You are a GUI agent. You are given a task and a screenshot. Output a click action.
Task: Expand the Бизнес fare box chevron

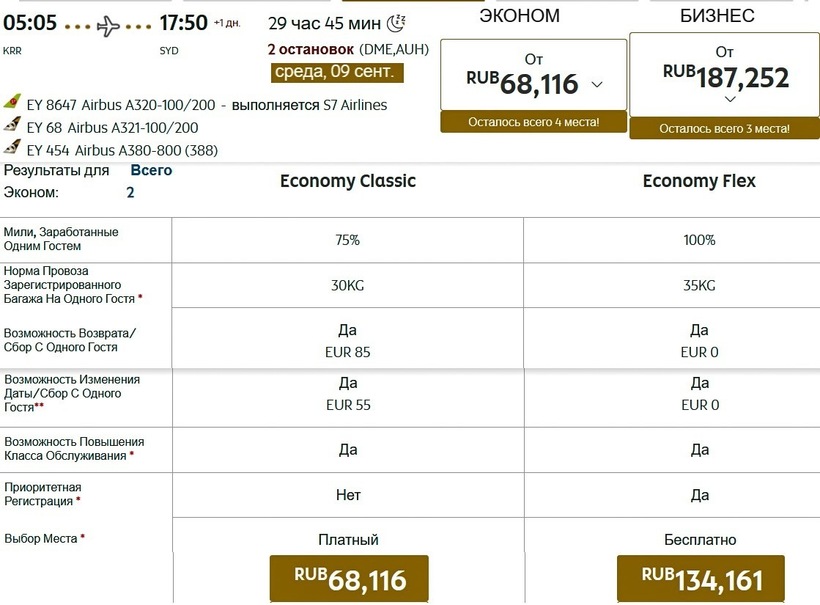(729, 99)
